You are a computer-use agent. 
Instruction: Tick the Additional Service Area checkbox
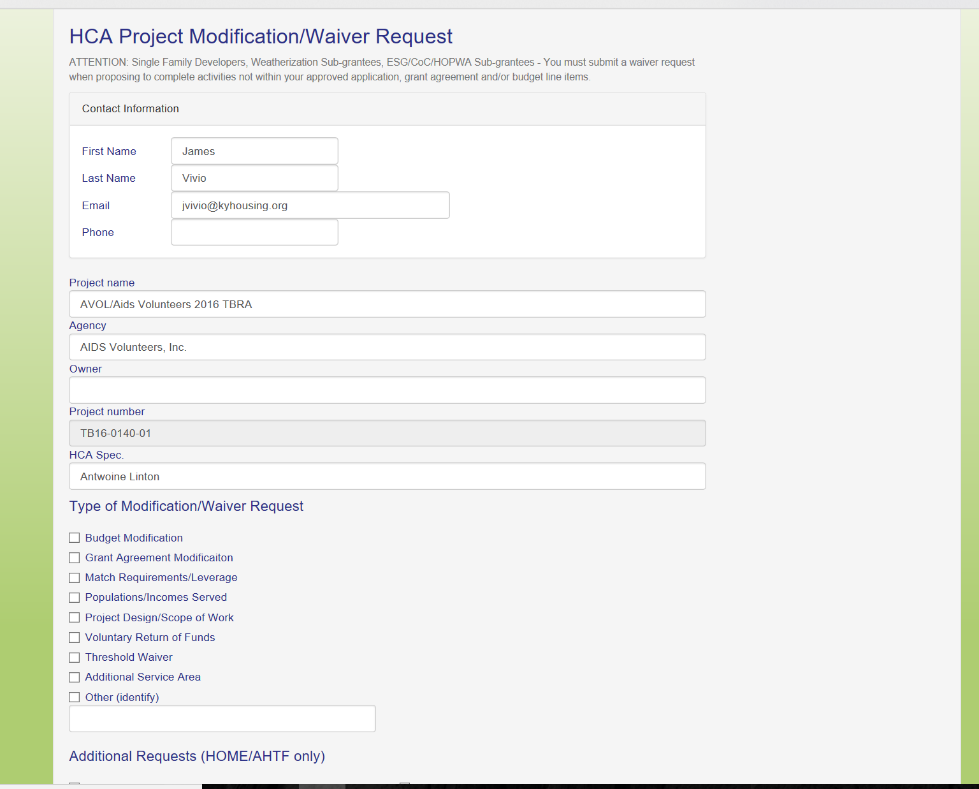coord(74,678)
